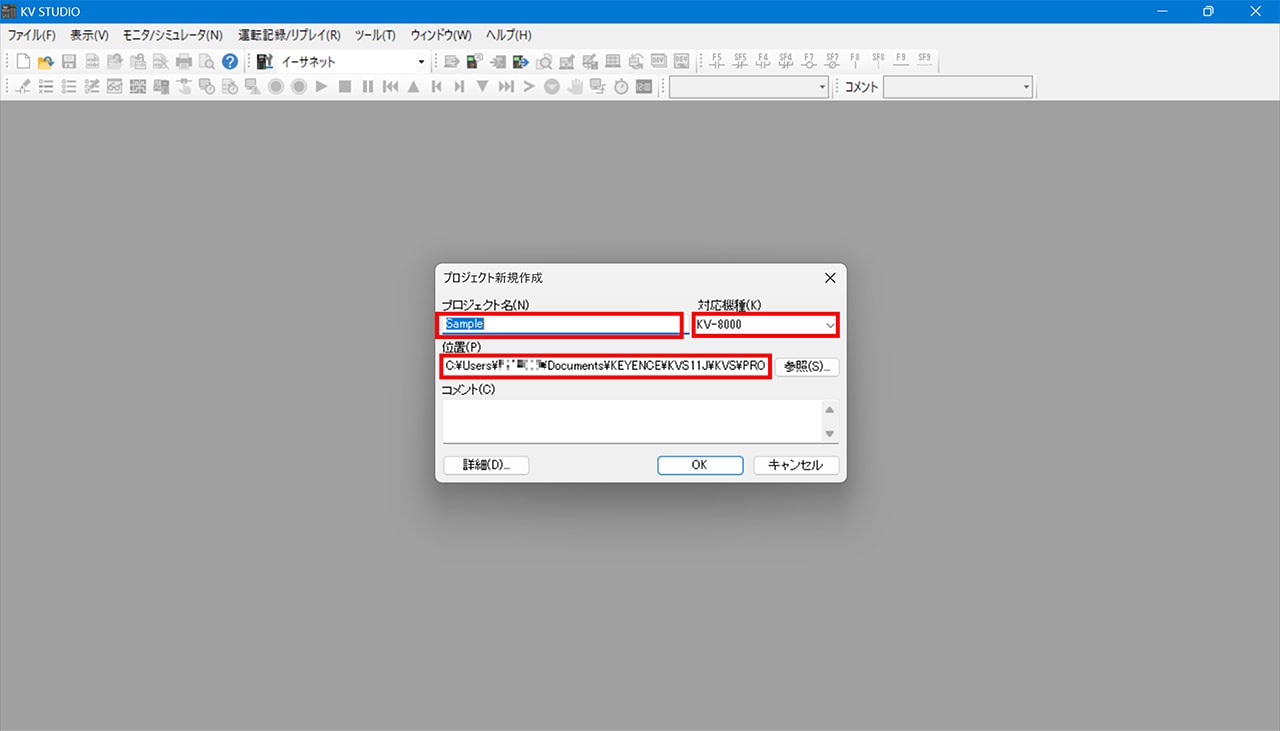Click the hand pan icon
The height and width of the screenshot is (731, 1280).
[575, 87]
